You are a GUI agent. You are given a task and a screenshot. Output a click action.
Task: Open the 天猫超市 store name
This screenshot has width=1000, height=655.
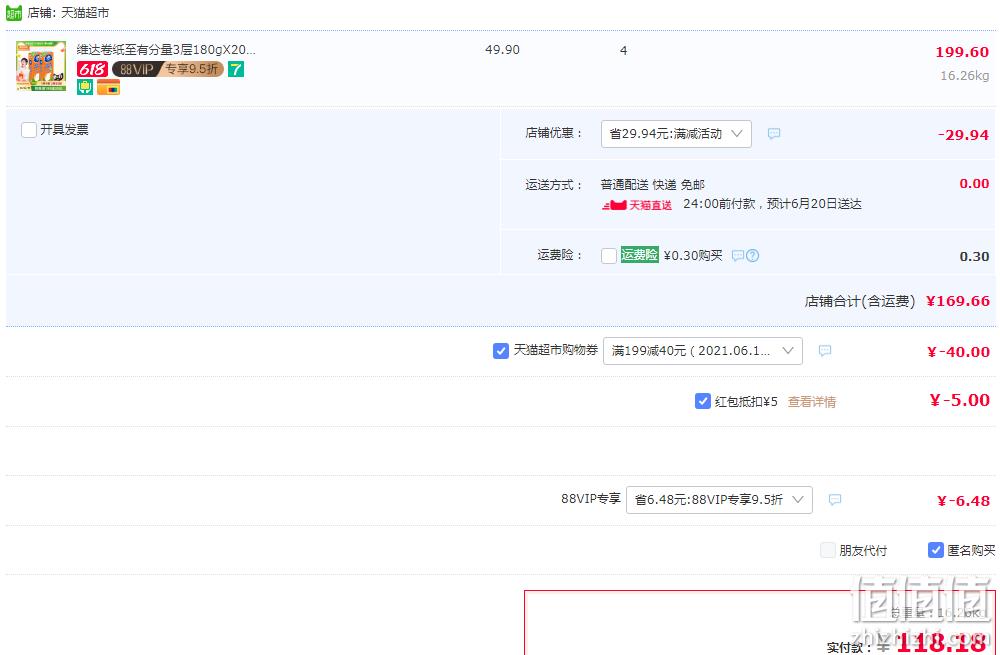tap(85, 13)
